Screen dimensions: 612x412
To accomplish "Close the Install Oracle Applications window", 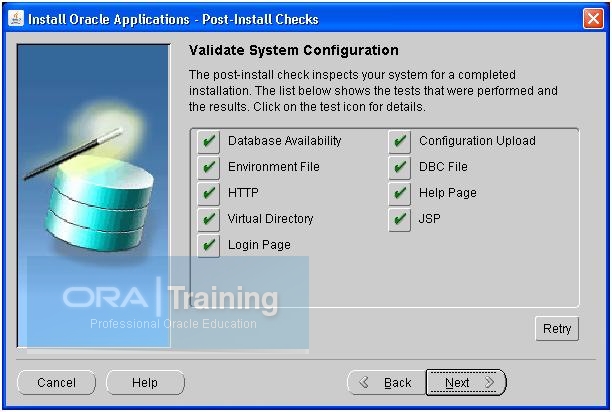I will coord(593,18).
